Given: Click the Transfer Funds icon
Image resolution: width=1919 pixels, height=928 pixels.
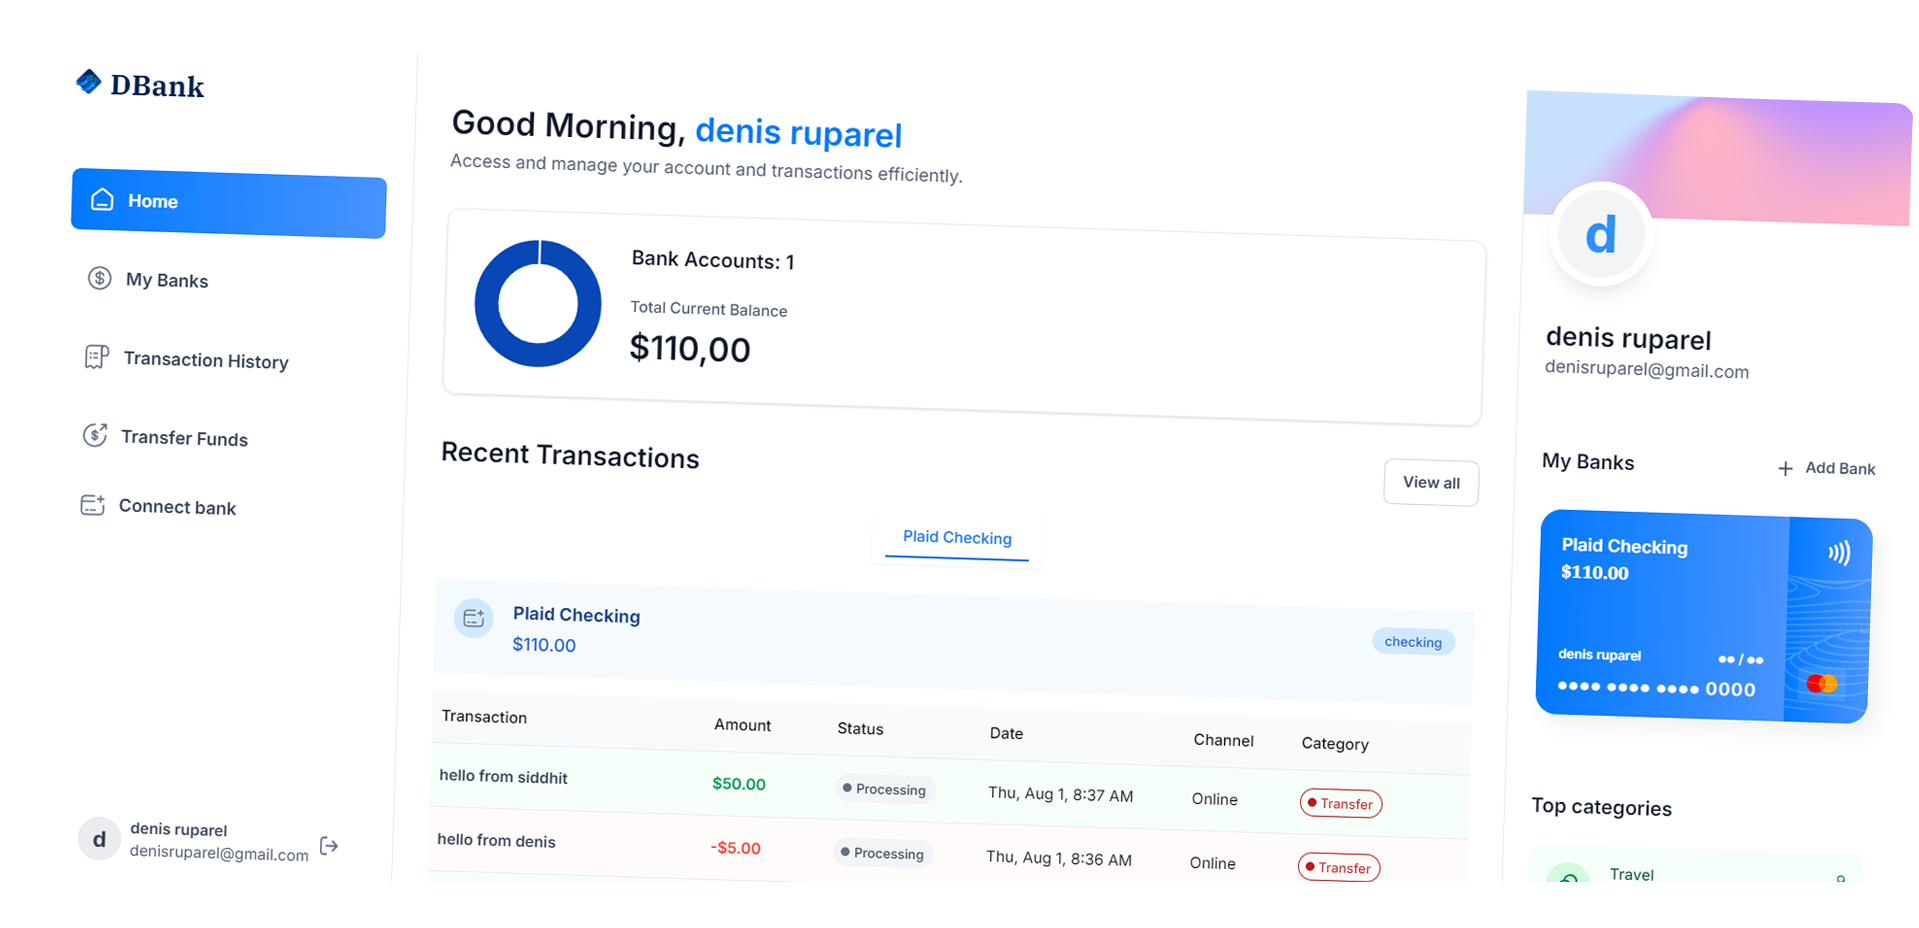Looking at the screenshot, I should (x=95, y=435).
